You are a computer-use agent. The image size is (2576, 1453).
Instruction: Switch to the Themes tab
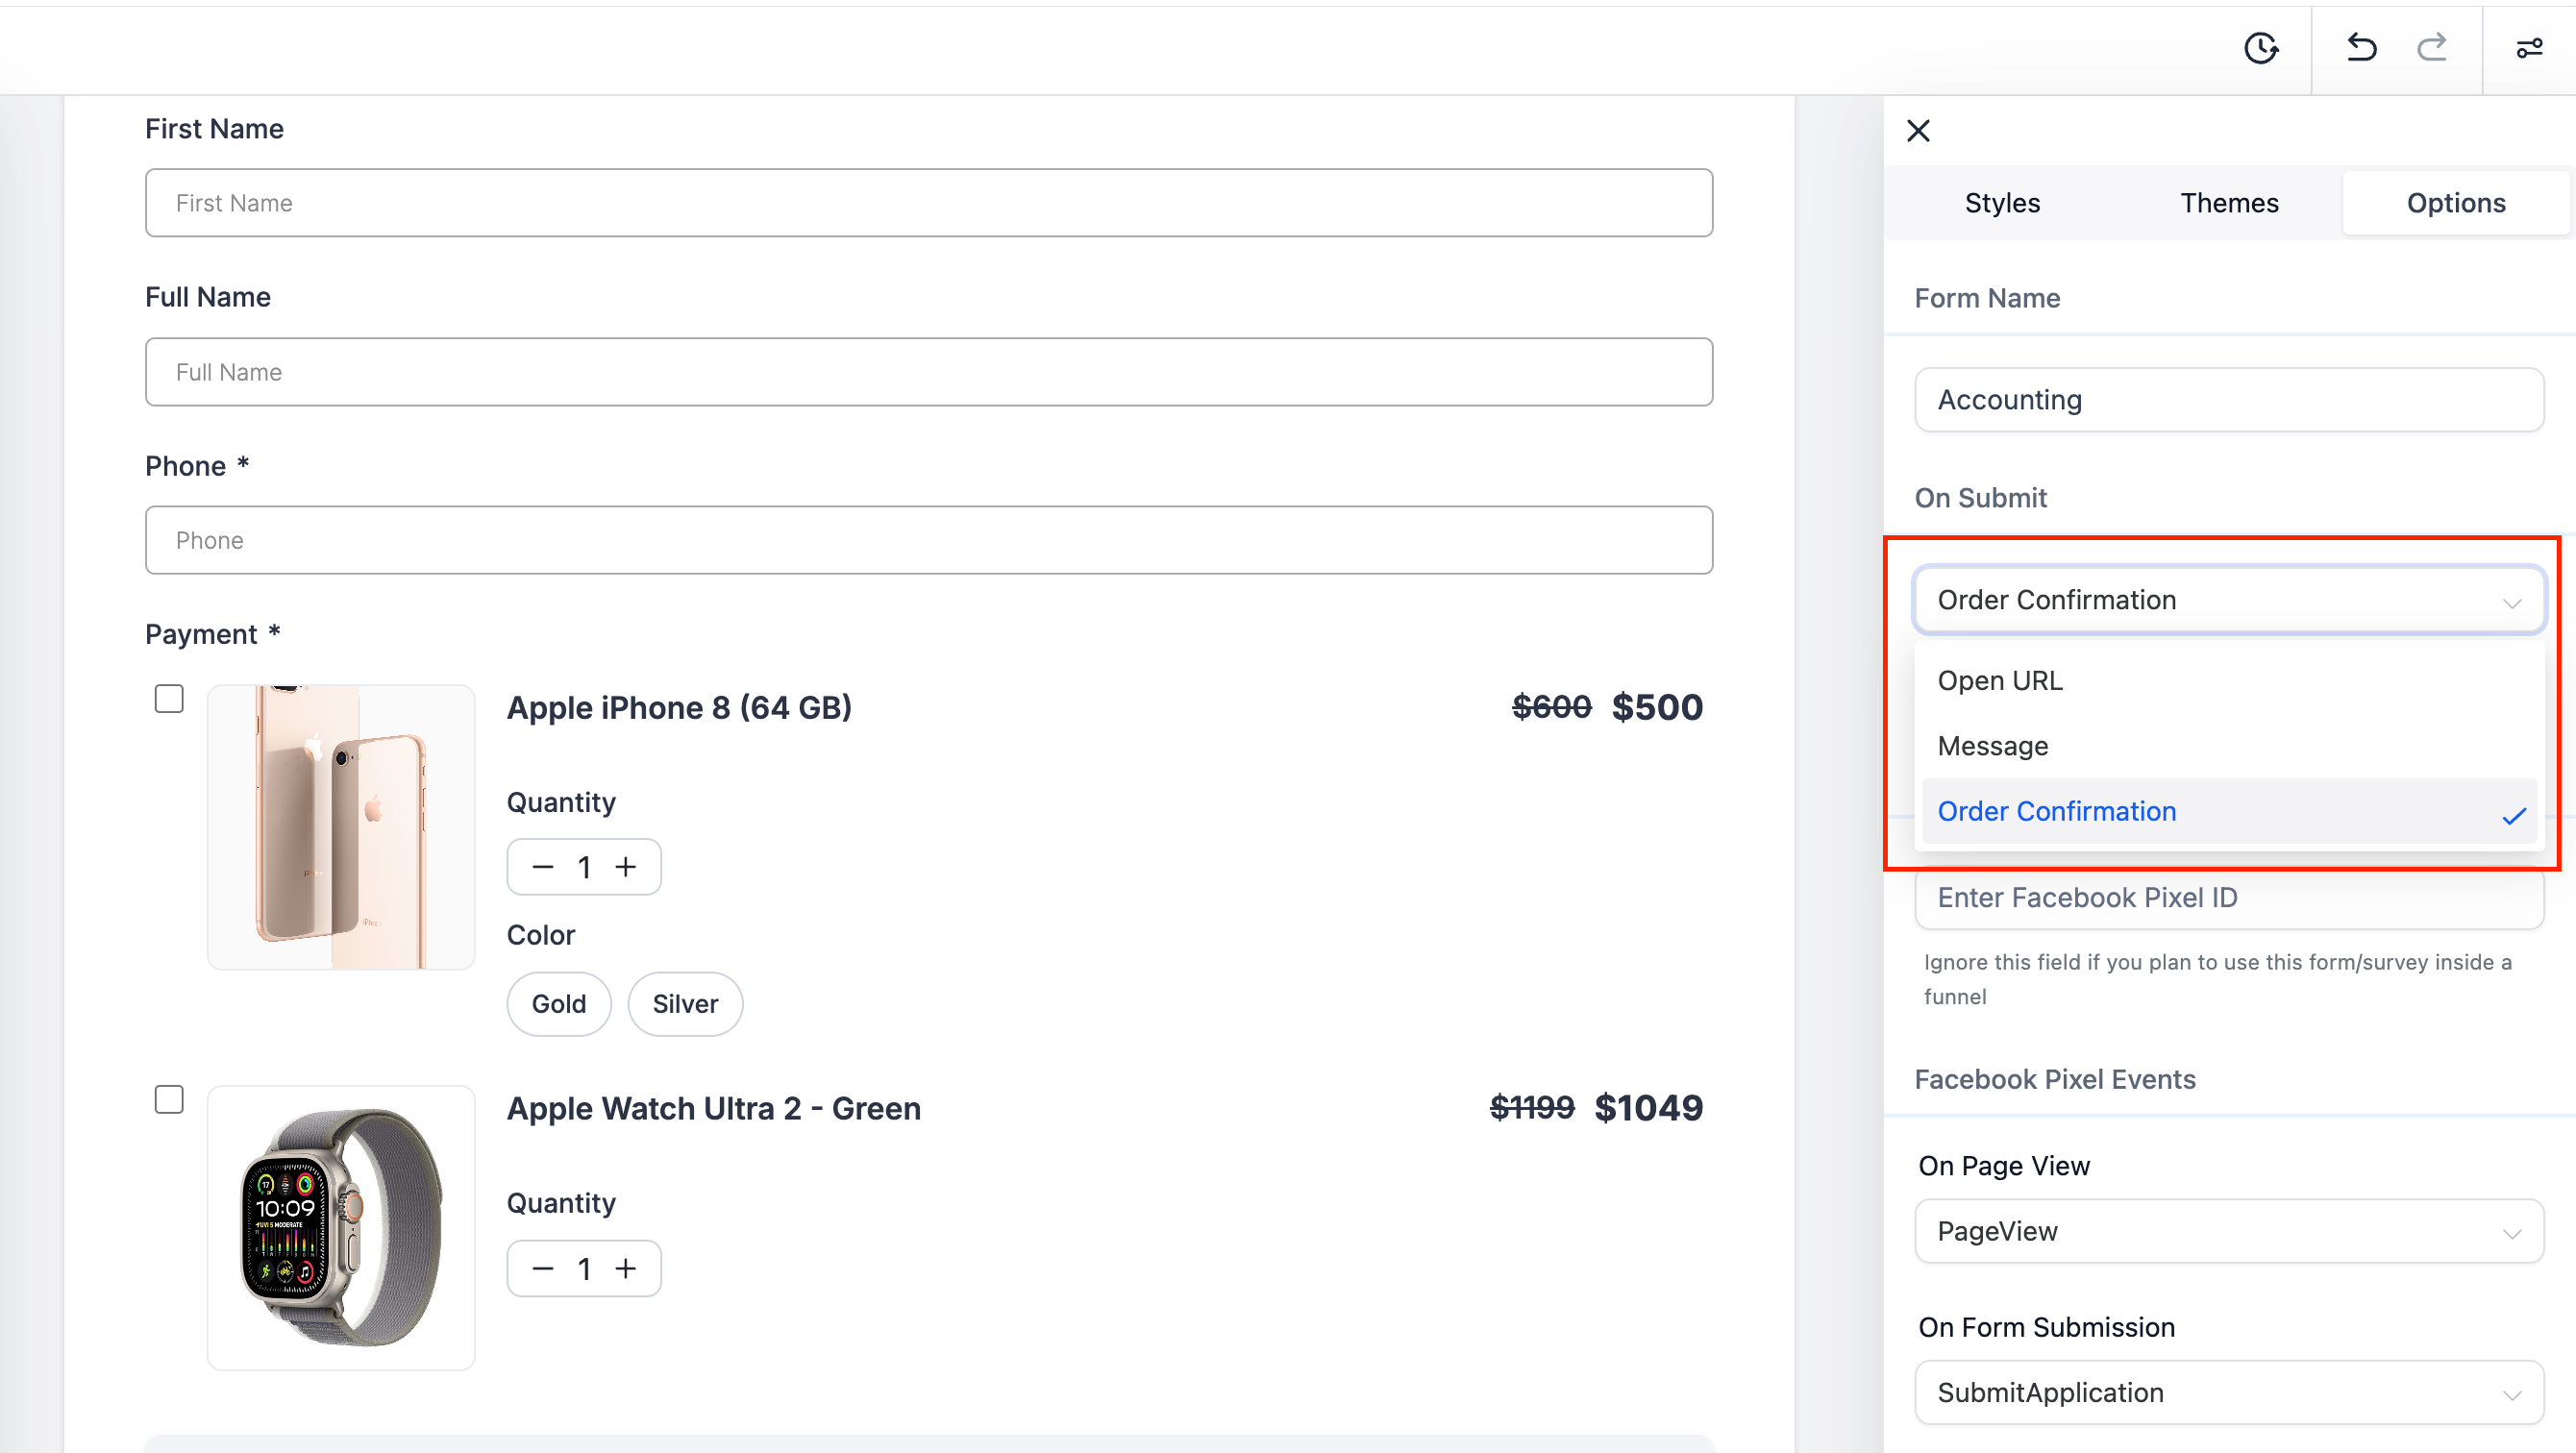pos(2229,203)
